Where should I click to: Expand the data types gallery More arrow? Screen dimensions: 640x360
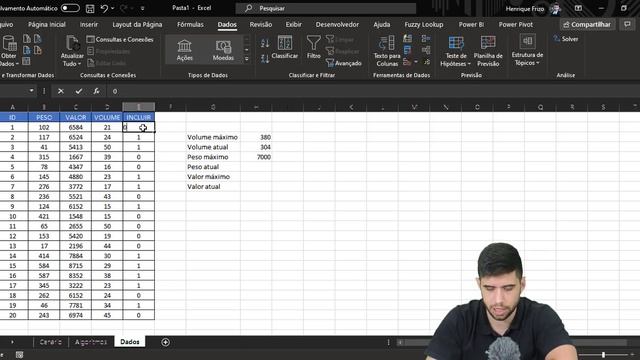pos(247,59)
